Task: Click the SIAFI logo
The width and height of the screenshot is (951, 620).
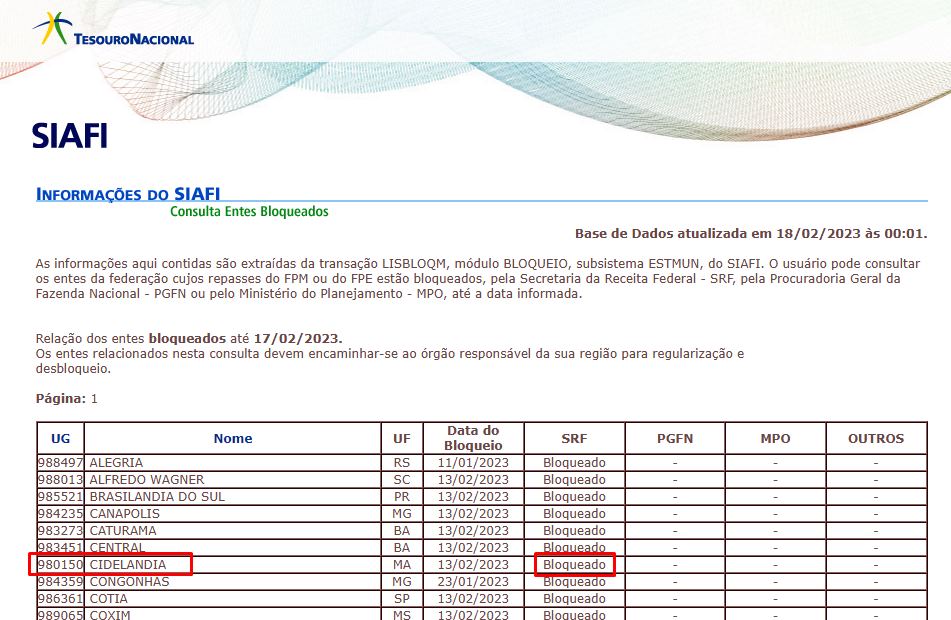Action: point(69,137)
